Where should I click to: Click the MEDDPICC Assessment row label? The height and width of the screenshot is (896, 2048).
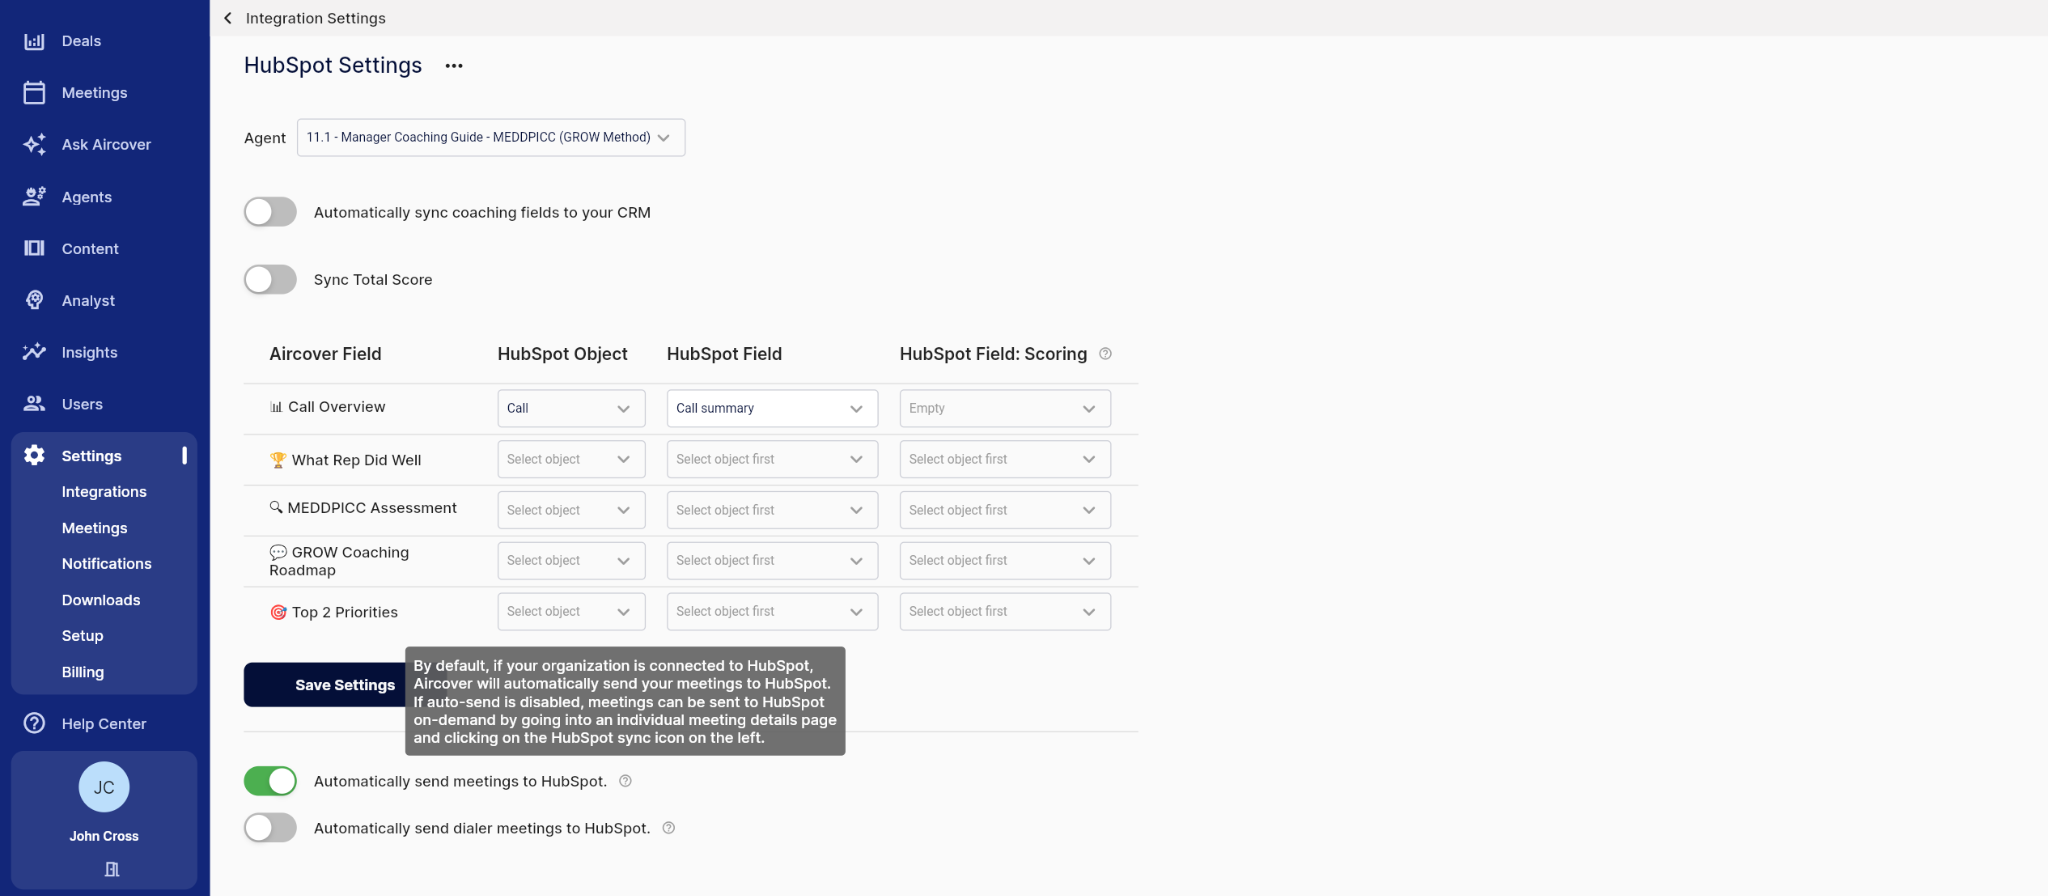click(x=371, y=508)
